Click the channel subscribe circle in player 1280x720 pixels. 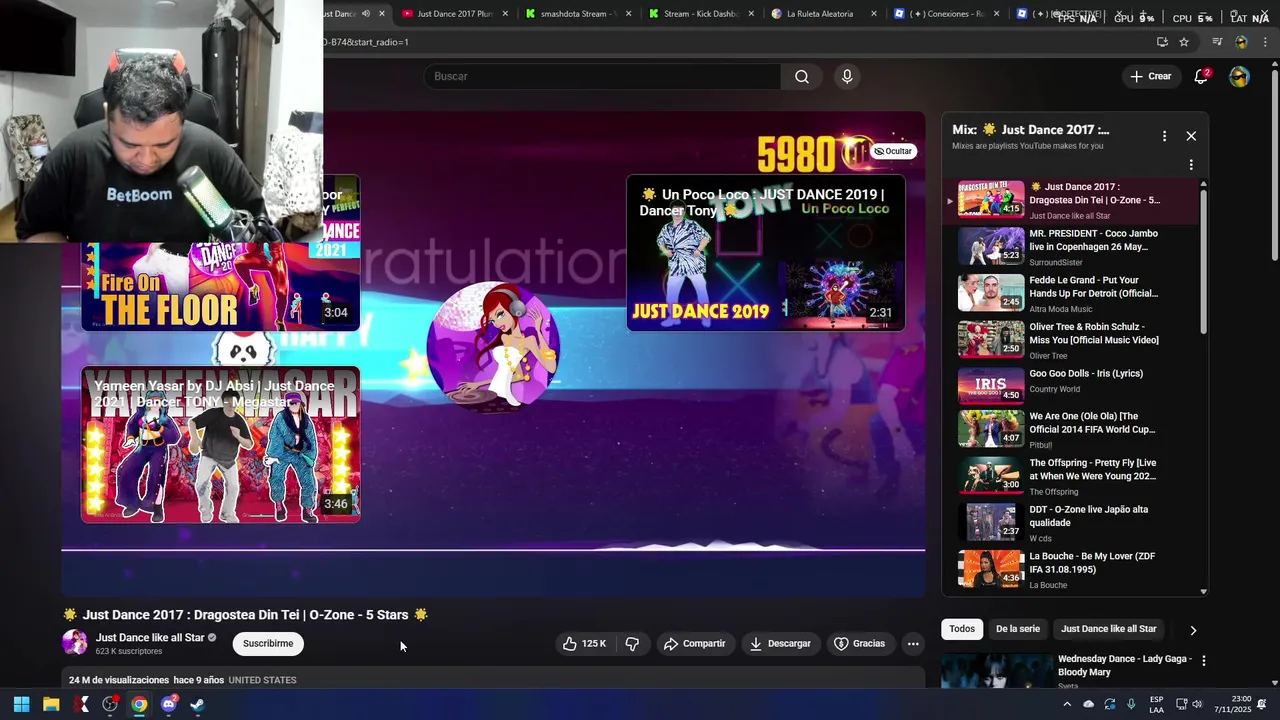tap(493, 345)
